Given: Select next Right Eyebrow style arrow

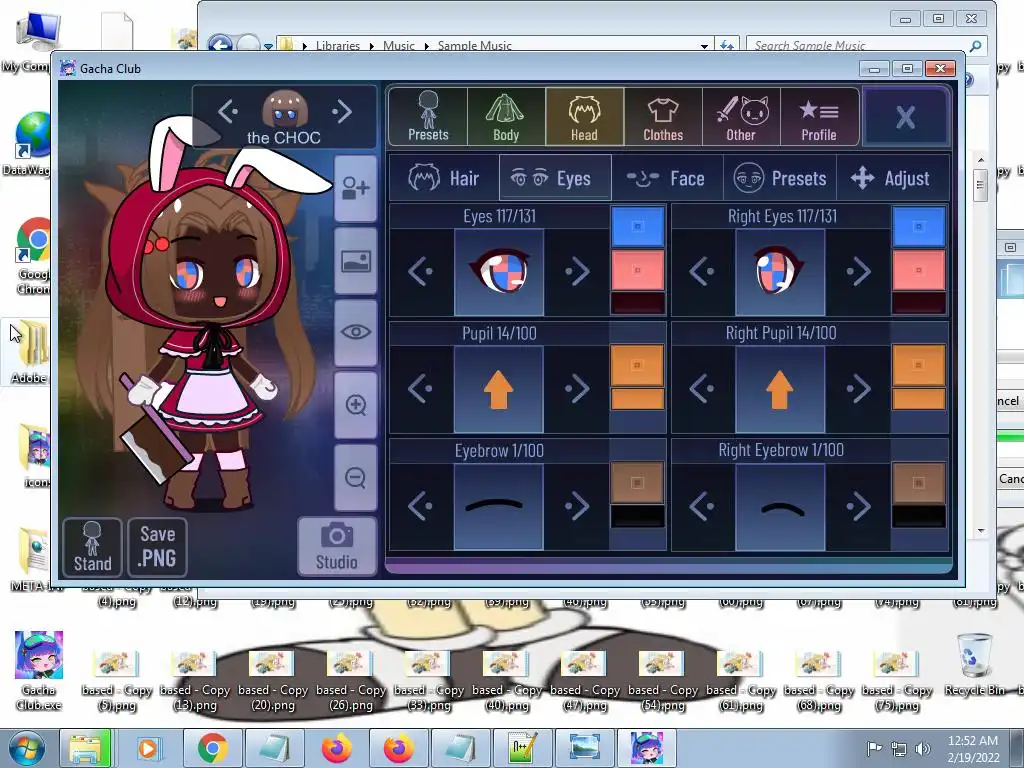Looking at the screenshot, I should pyautogui.click(x=858, y=506).
